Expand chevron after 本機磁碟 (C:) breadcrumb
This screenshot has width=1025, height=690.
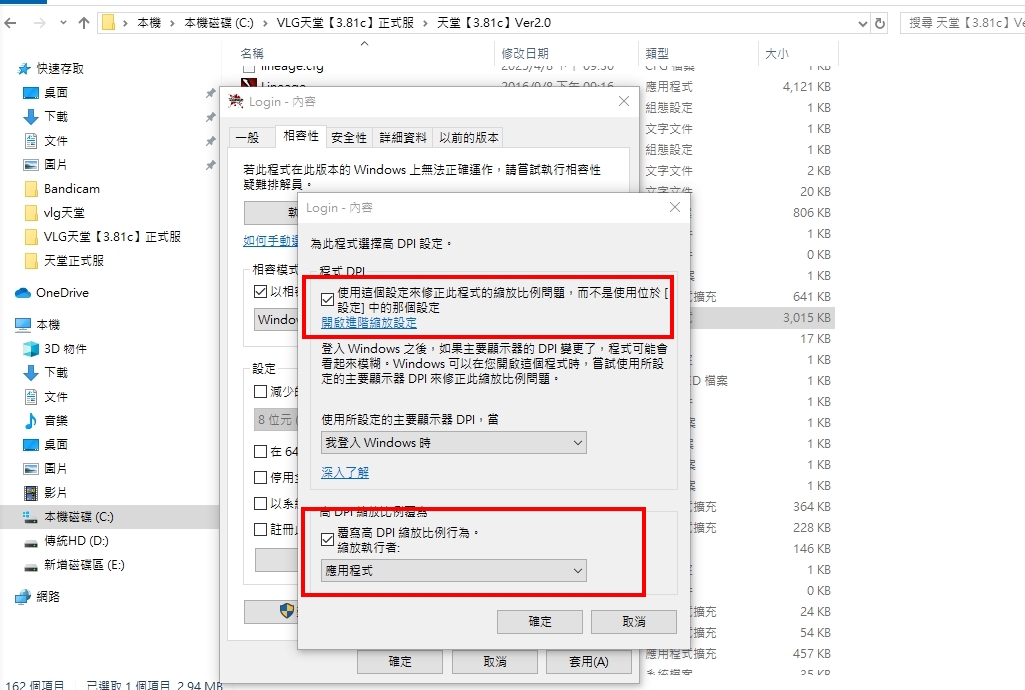point(265,23)
